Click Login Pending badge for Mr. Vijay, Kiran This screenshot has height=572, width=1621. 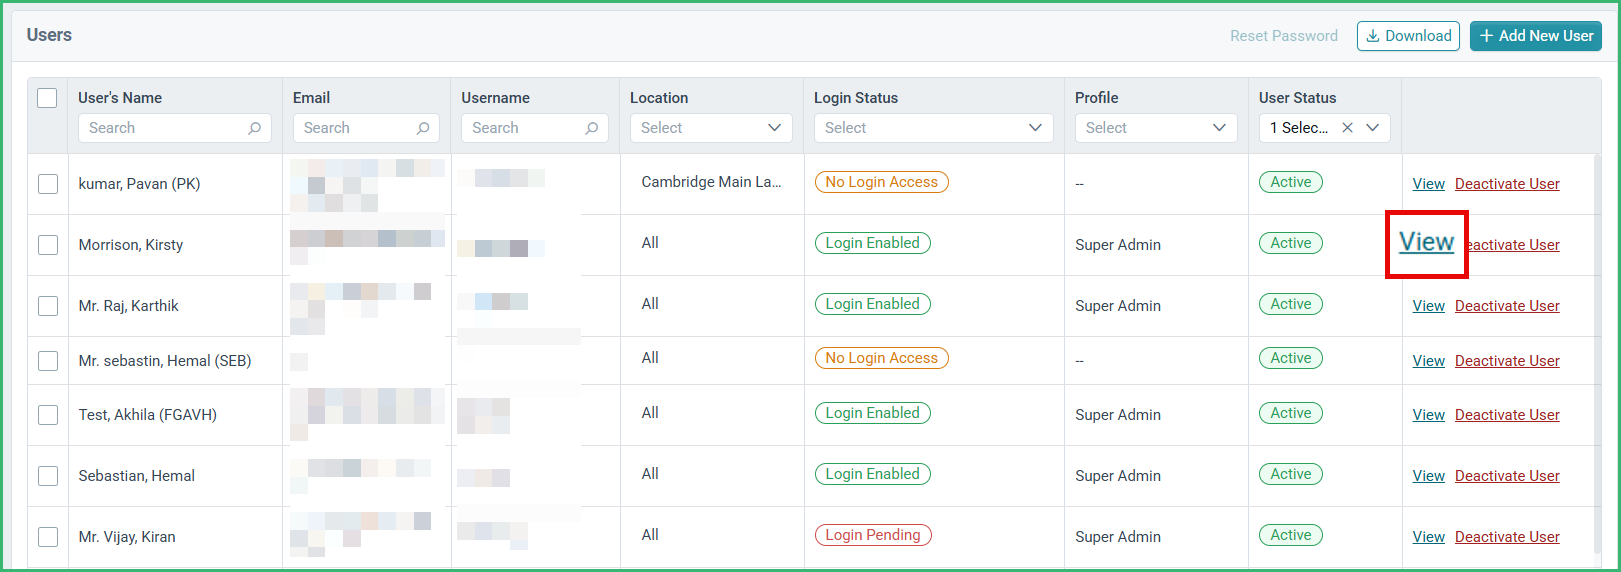[873, 535]
